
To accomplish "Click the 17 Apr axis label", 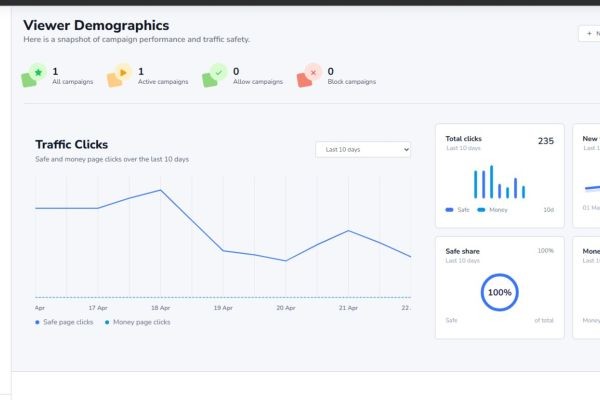I will (x=98, y=308).
